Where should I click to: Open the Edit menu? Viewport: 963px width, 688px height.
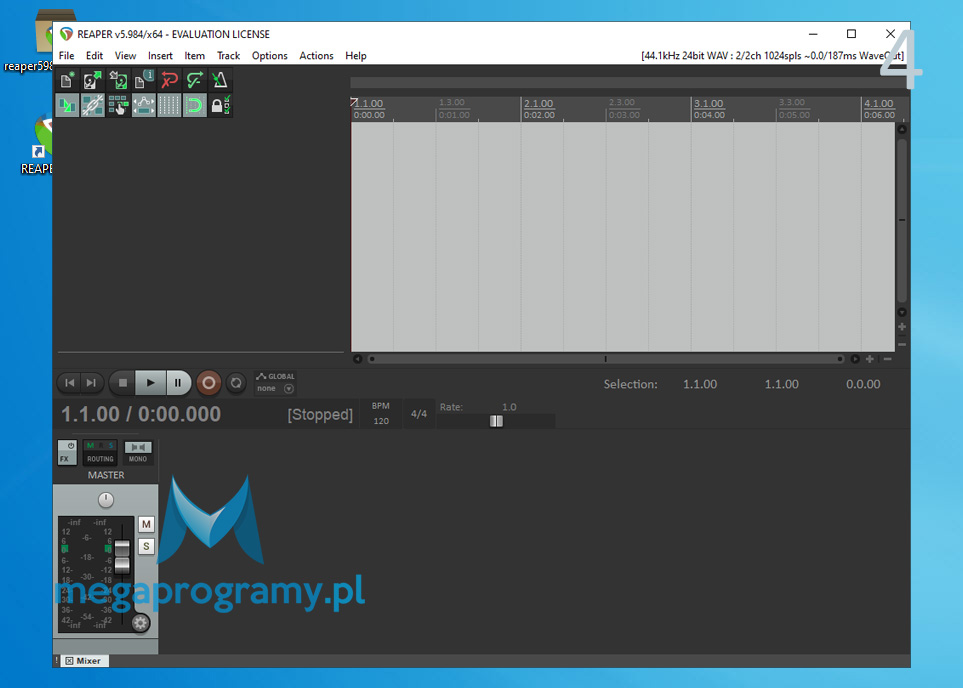coord(94,56)
